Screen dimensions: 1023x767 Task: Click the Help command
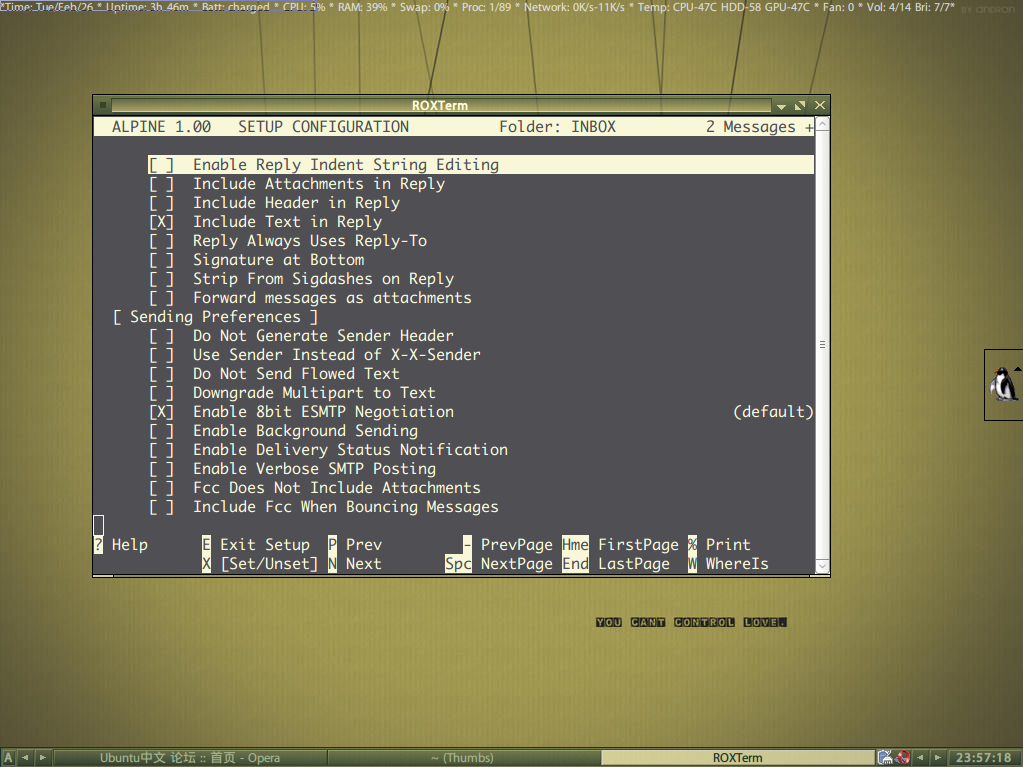[x=121, y=545]
